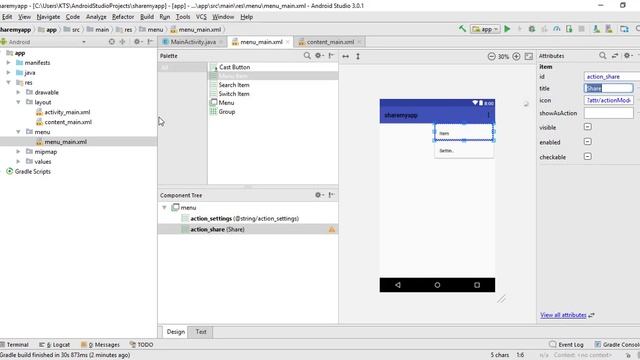
Task: Expand the values folder
Action: pyautogui.click(x=18, y=161)
